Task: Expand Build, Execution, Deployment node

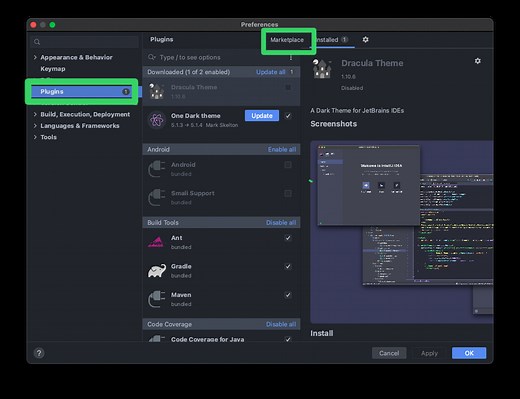Action: pos(35,114)
